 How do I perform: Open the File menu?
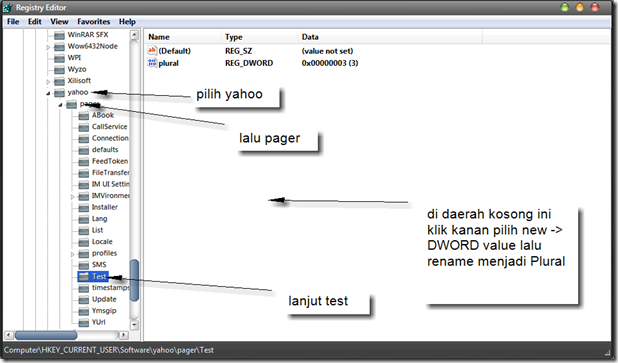click(13, 22)
